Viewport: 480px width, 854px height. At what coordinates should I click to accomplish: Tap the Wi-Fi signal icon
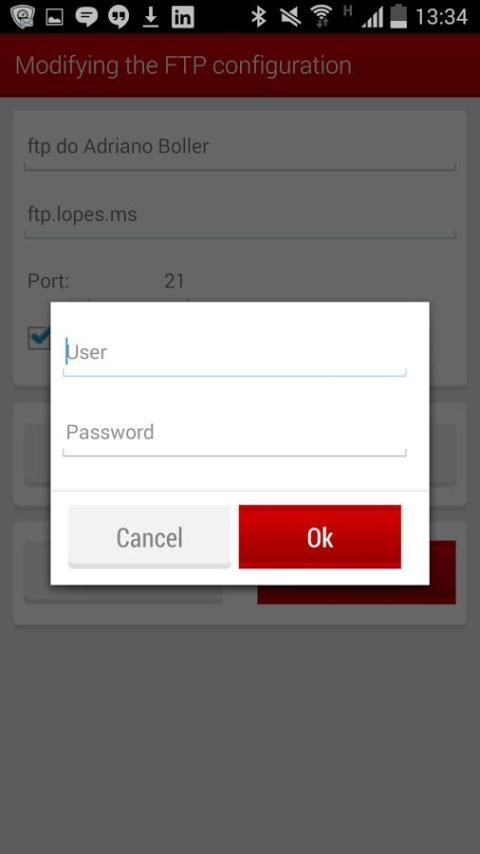click(322, 17)
